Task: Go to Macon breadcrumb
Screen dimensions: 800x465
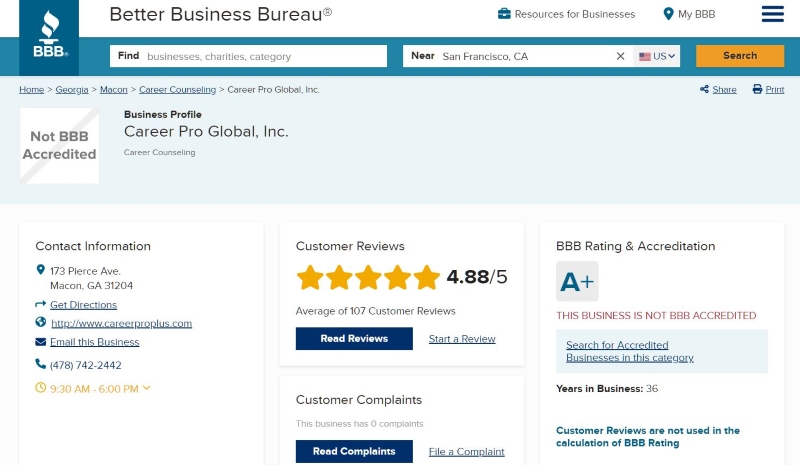Action: tap(114, 89)
